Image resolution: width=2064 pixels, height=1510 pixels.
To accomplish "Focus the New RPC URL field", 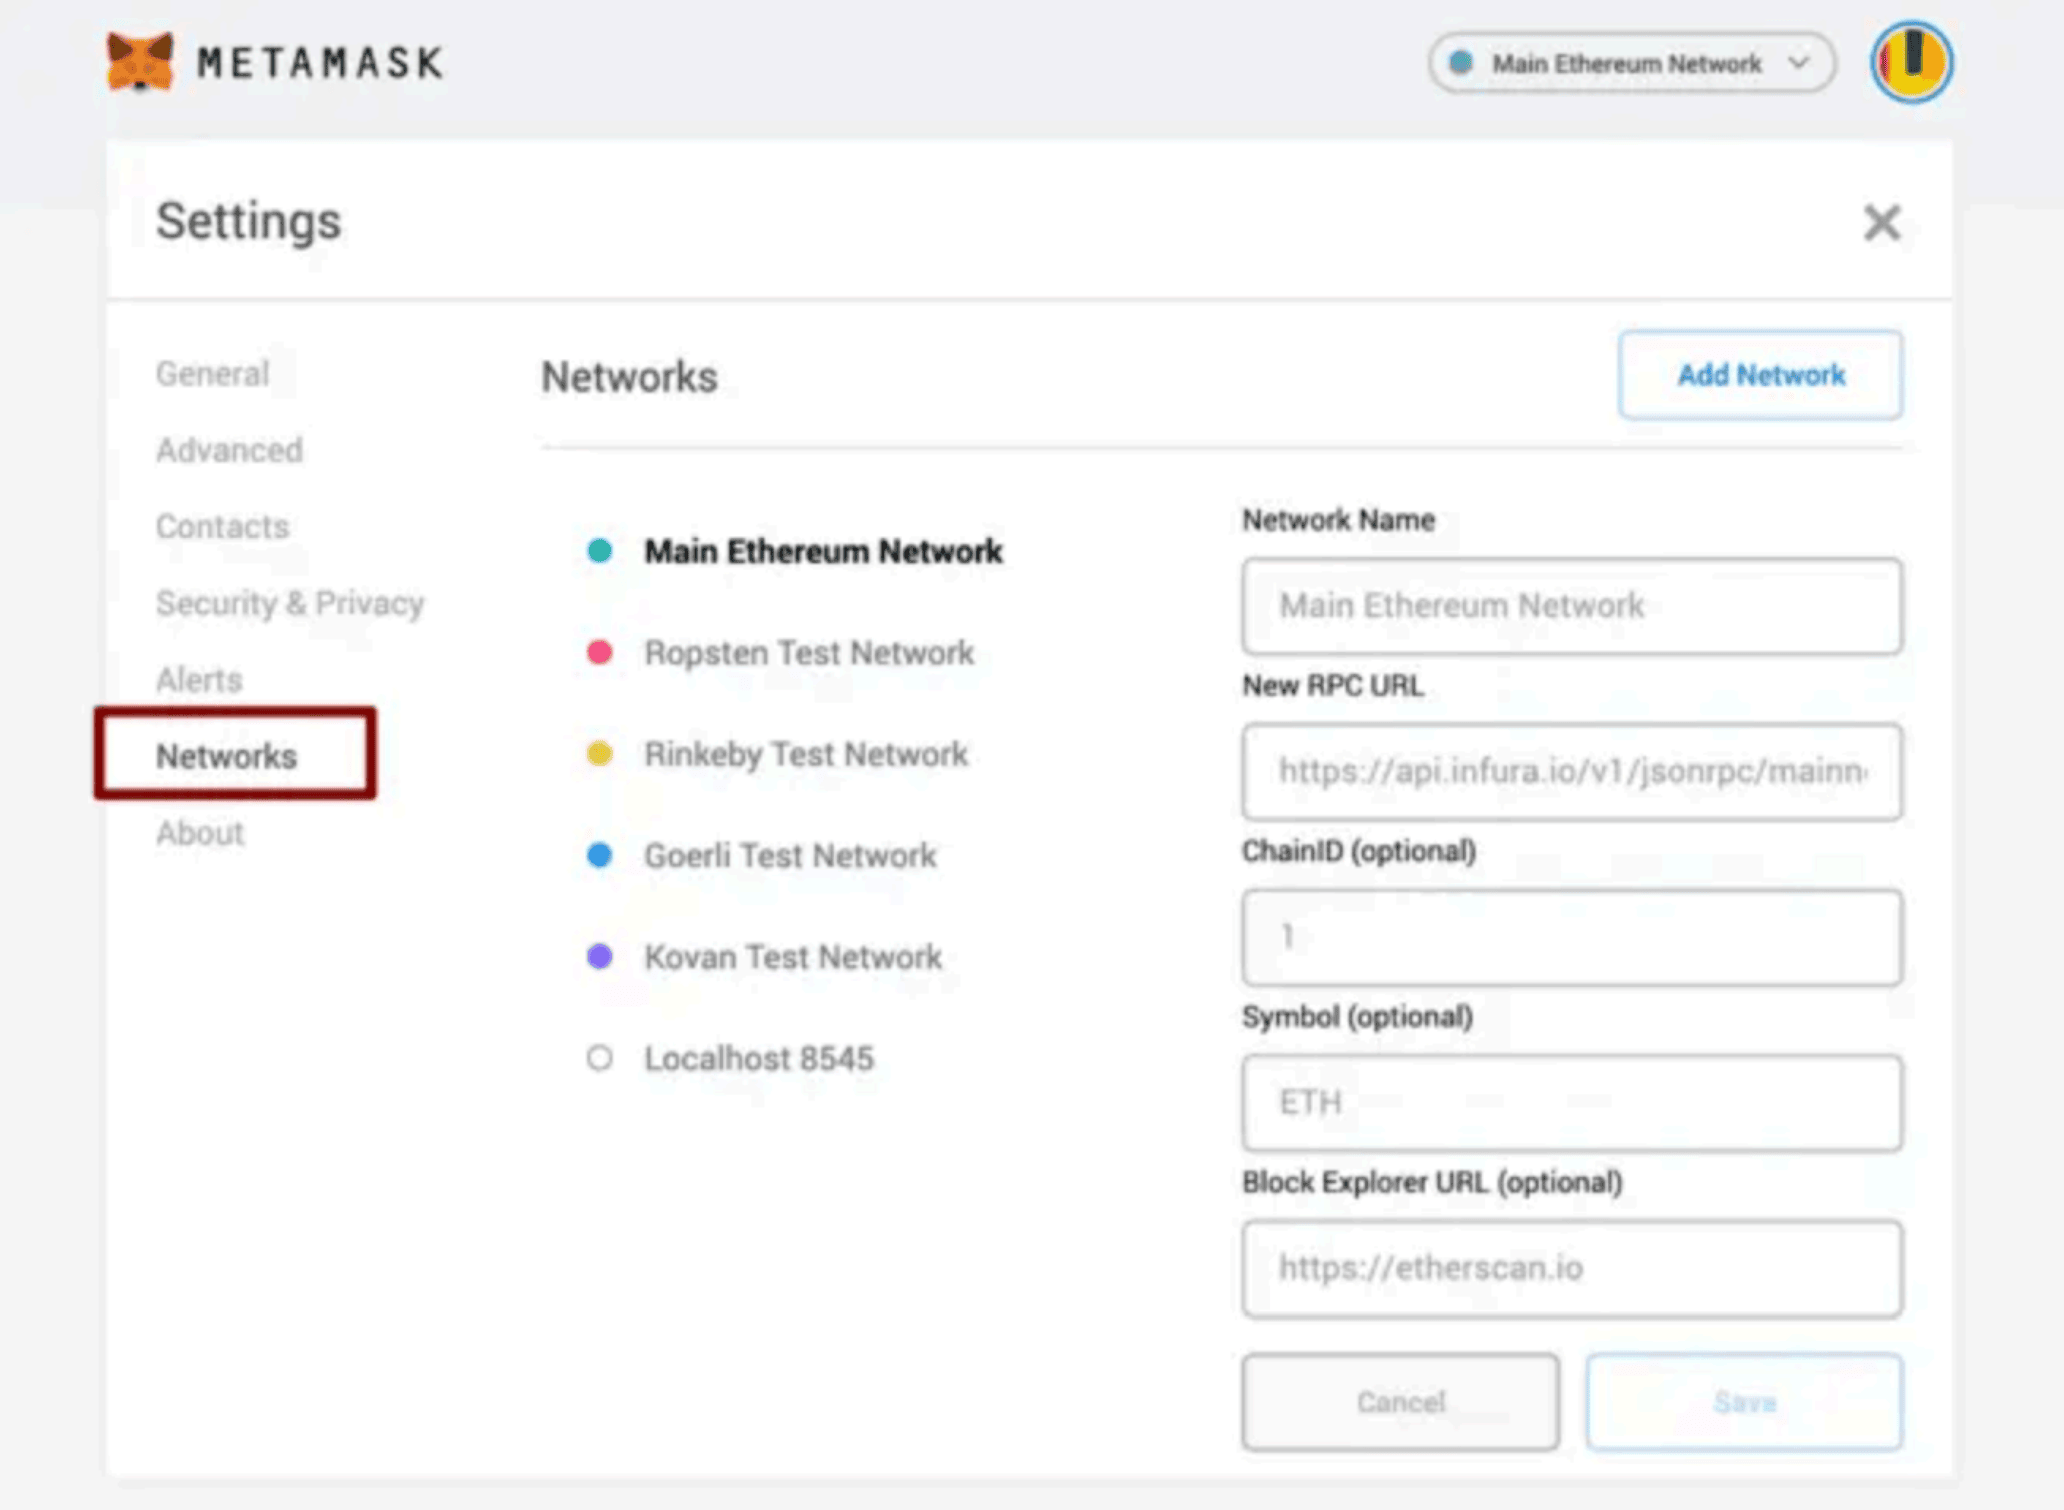I will pos(1572,772).
